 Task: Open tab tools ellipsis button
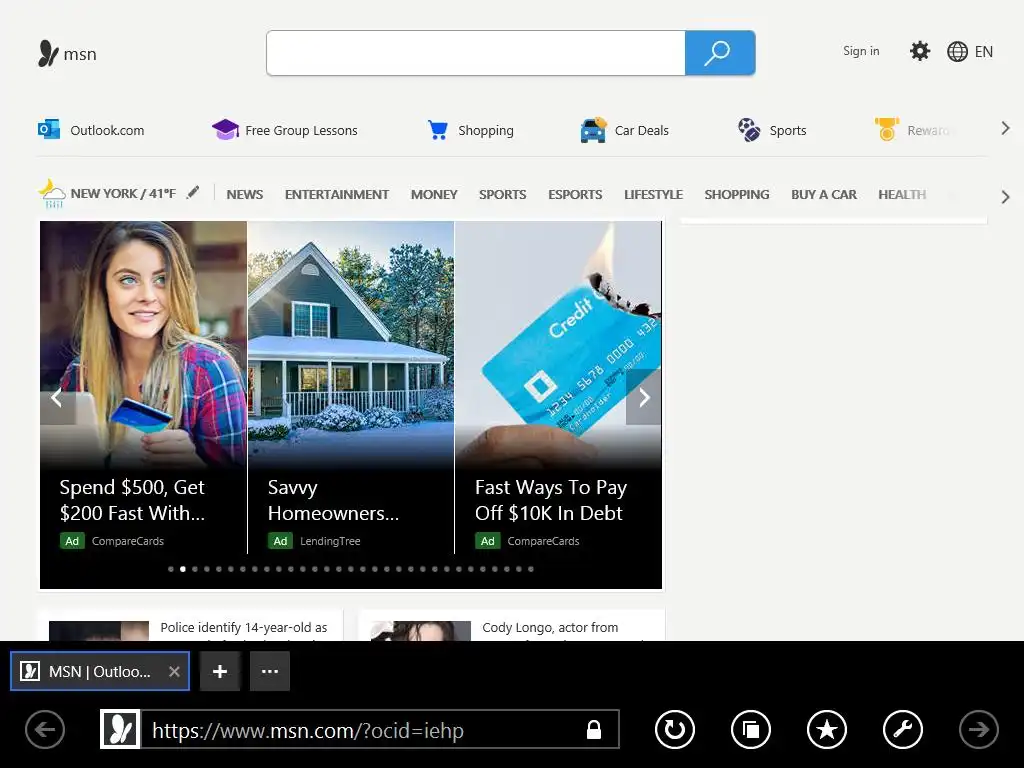[270, 671]
